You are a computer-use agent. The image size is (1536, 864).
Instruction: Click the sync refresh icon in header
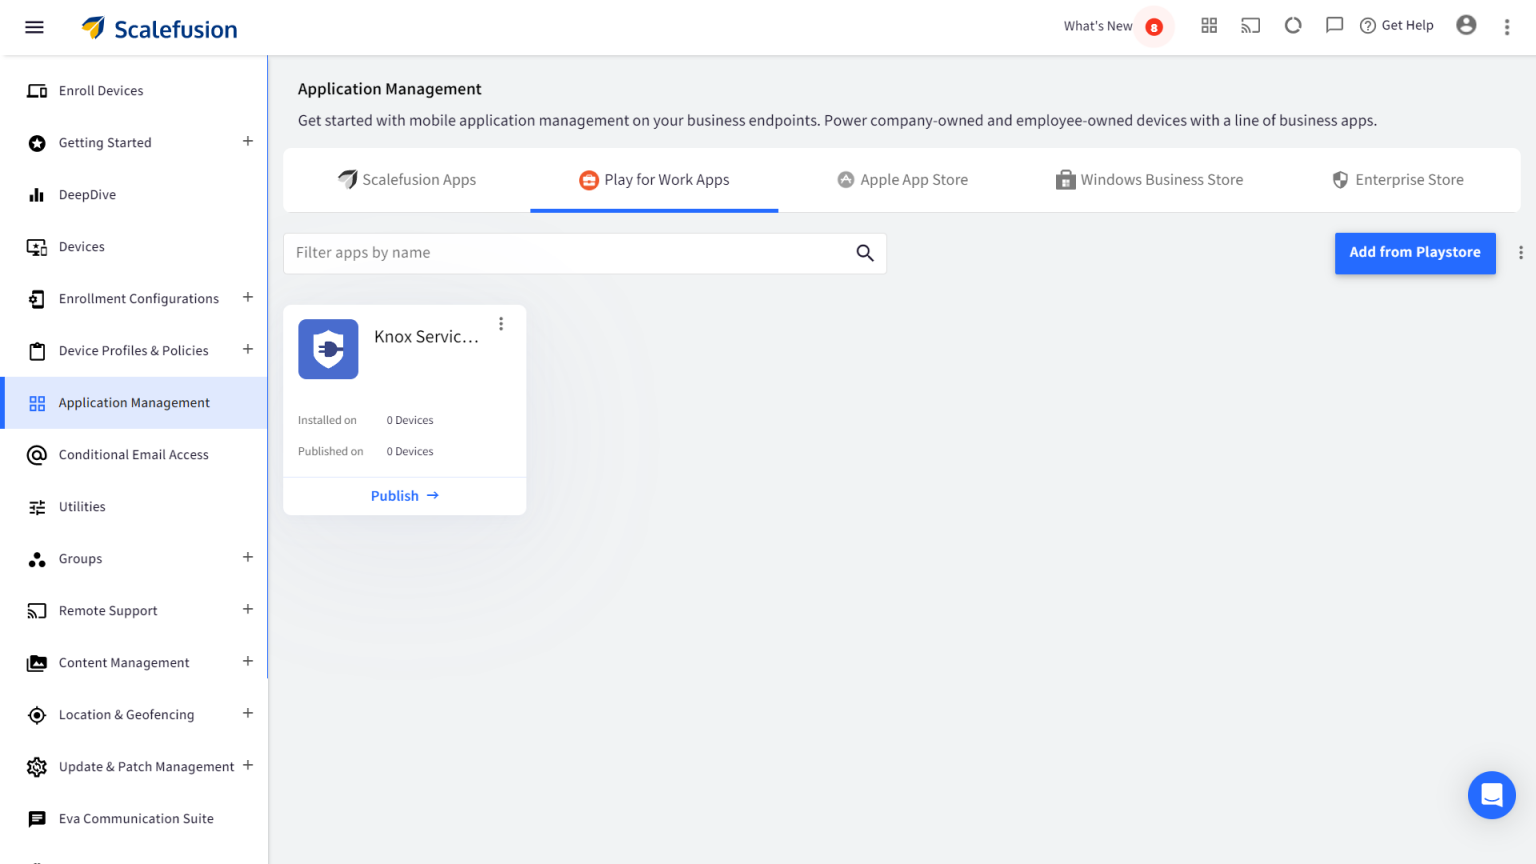coord(1293,26)
